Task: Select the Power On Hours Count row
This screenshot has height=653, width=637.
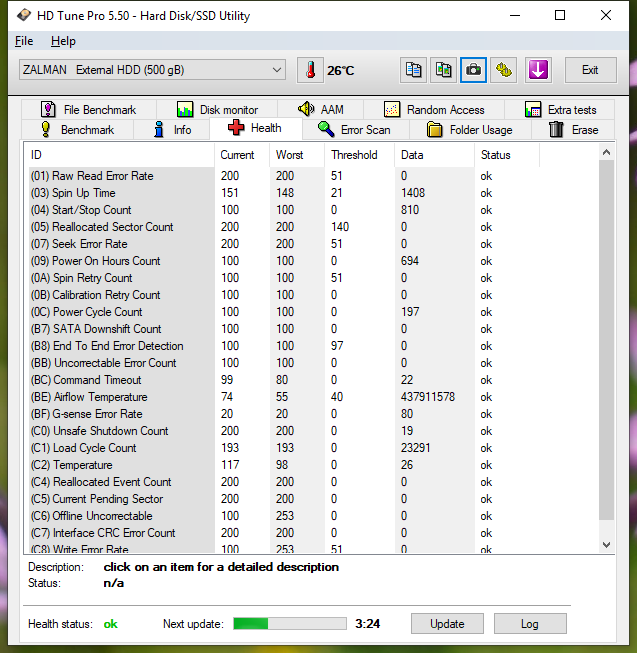Action: (x=283, y=261)
